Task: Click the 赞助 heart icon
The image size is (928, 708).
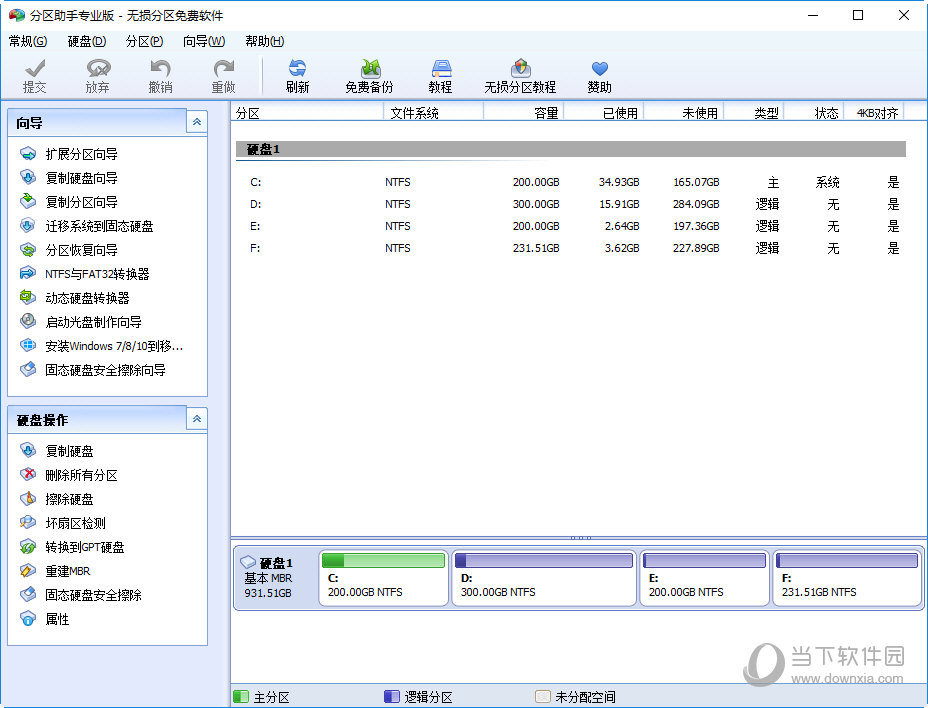Action: (x=599, y=69)
